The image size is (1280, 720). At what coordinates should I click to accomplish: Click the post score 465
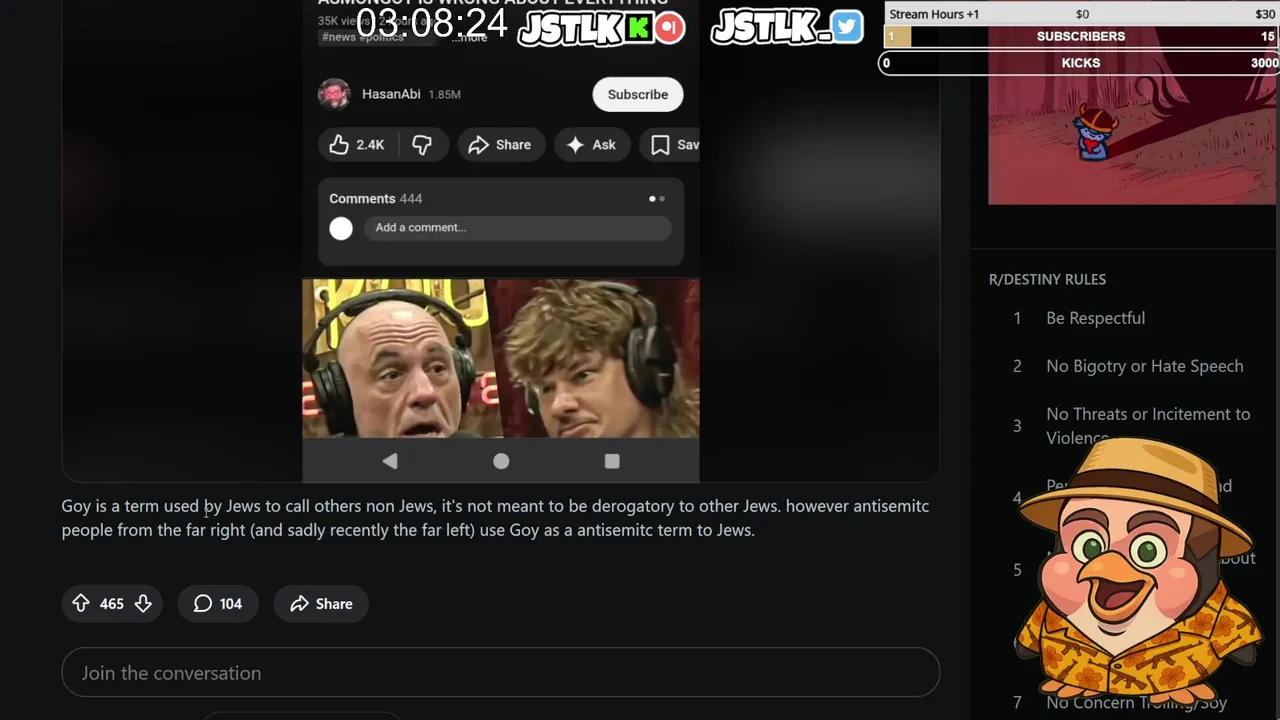(x=112, y=604)
